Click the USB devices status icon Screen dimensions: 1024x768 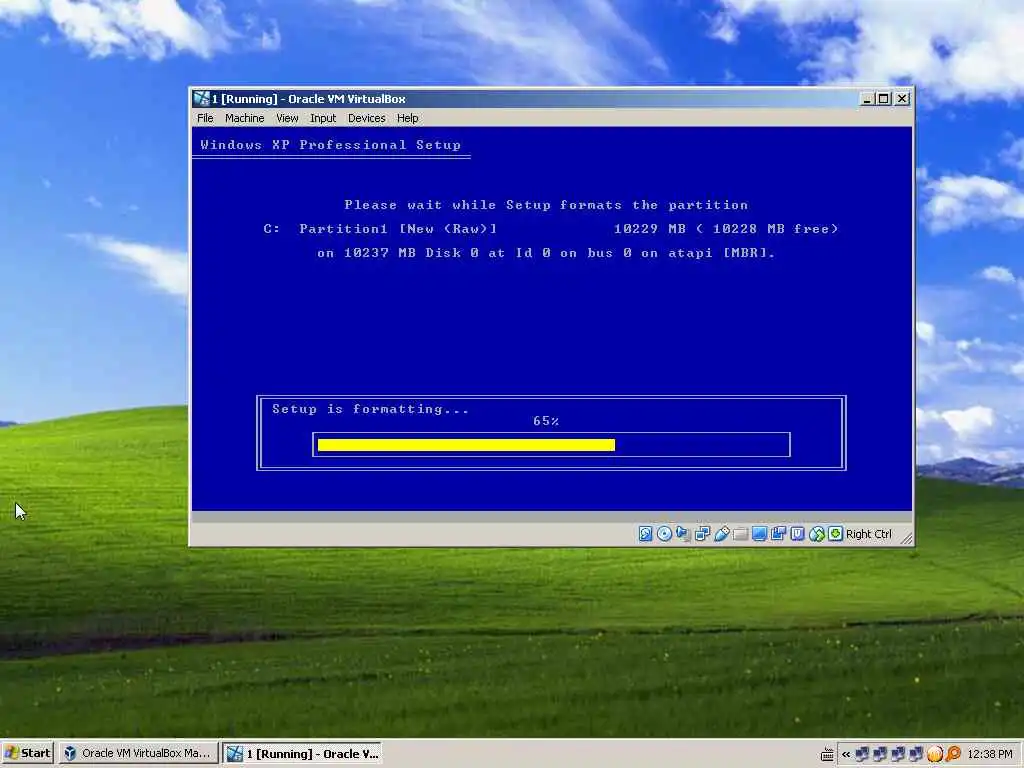click(721, 534)
